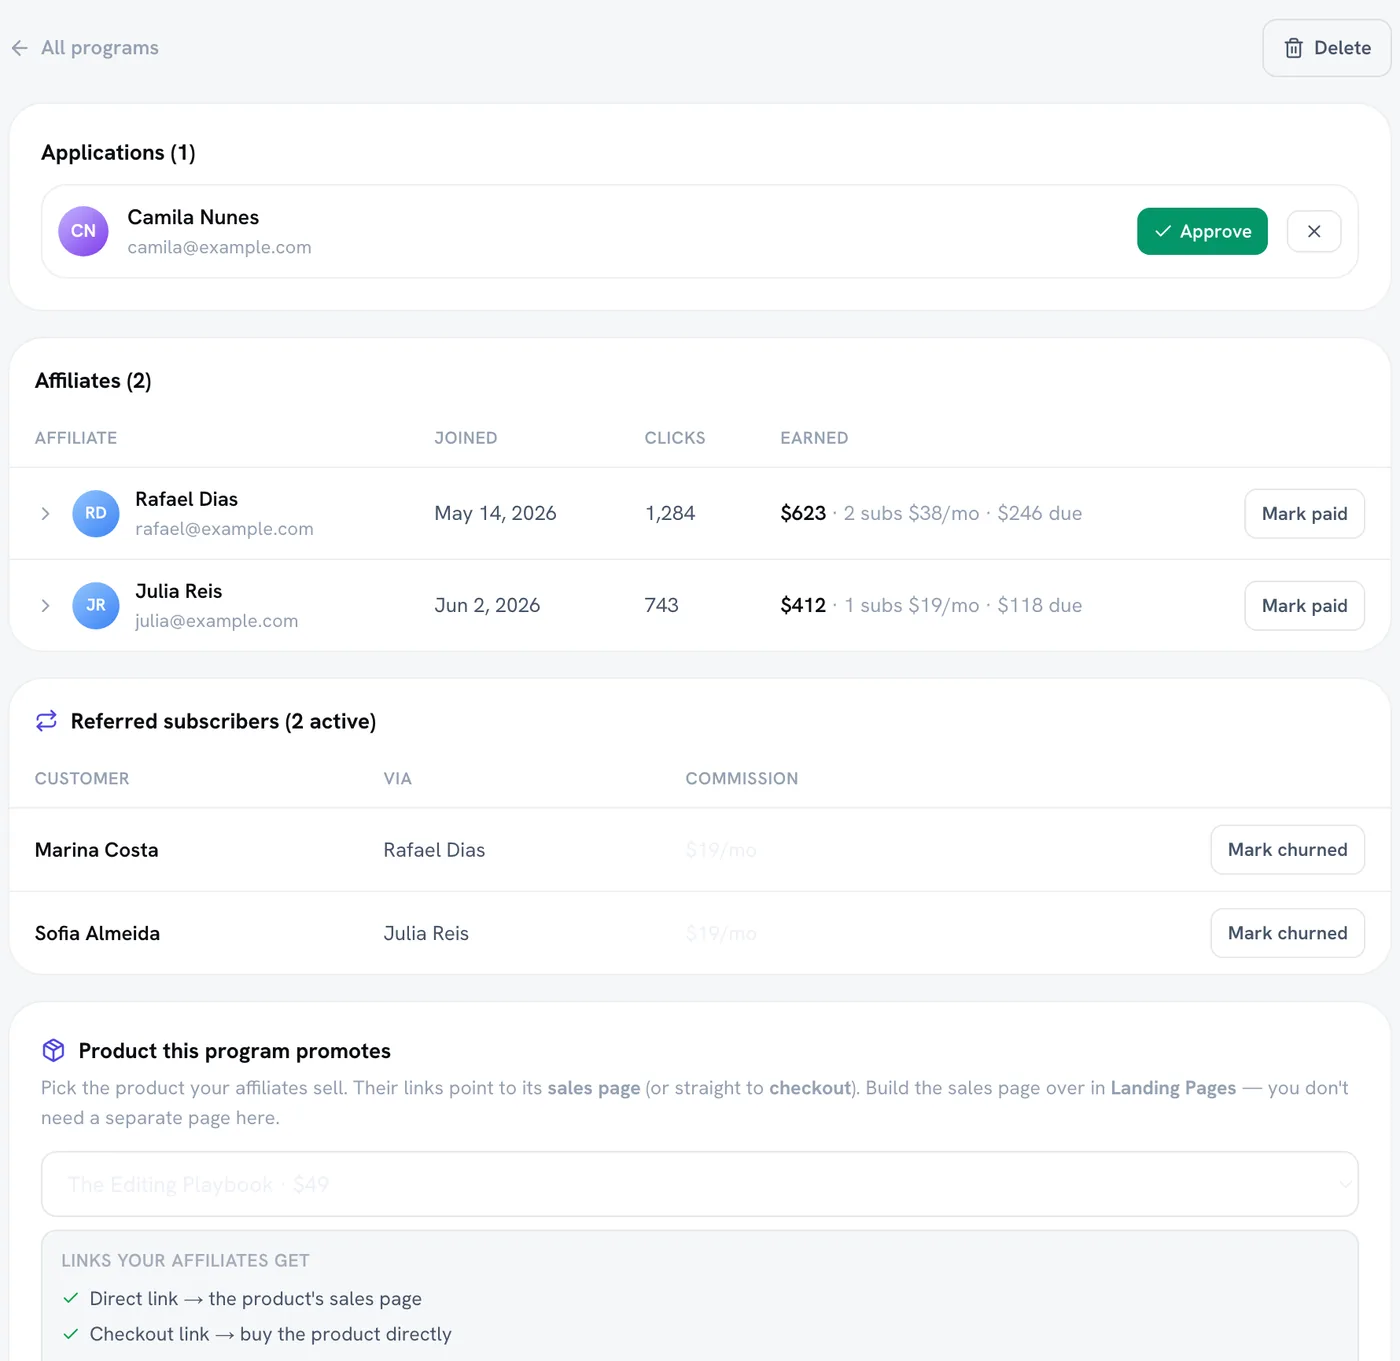Click the EARNED column header
Screen dimensions: 1400x1361
click(814, 438)
